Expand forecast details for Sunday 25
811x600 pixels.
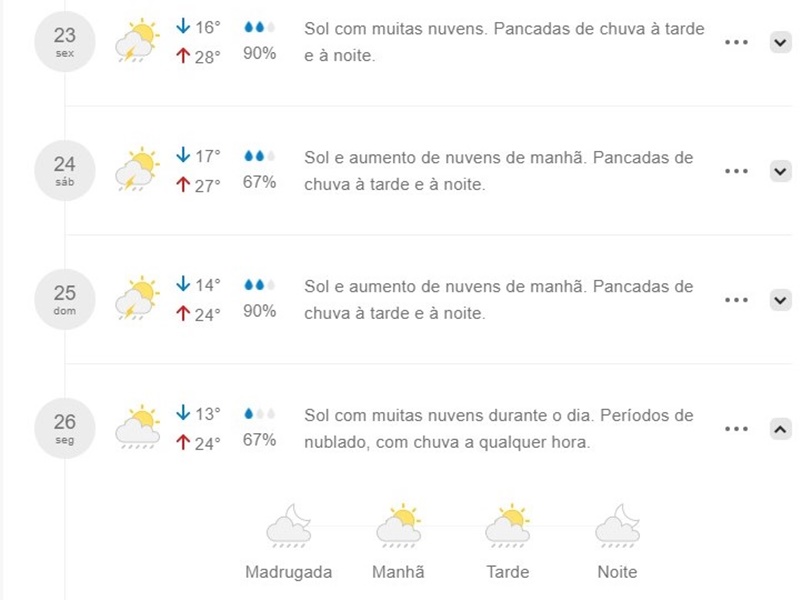pos(780,299)
